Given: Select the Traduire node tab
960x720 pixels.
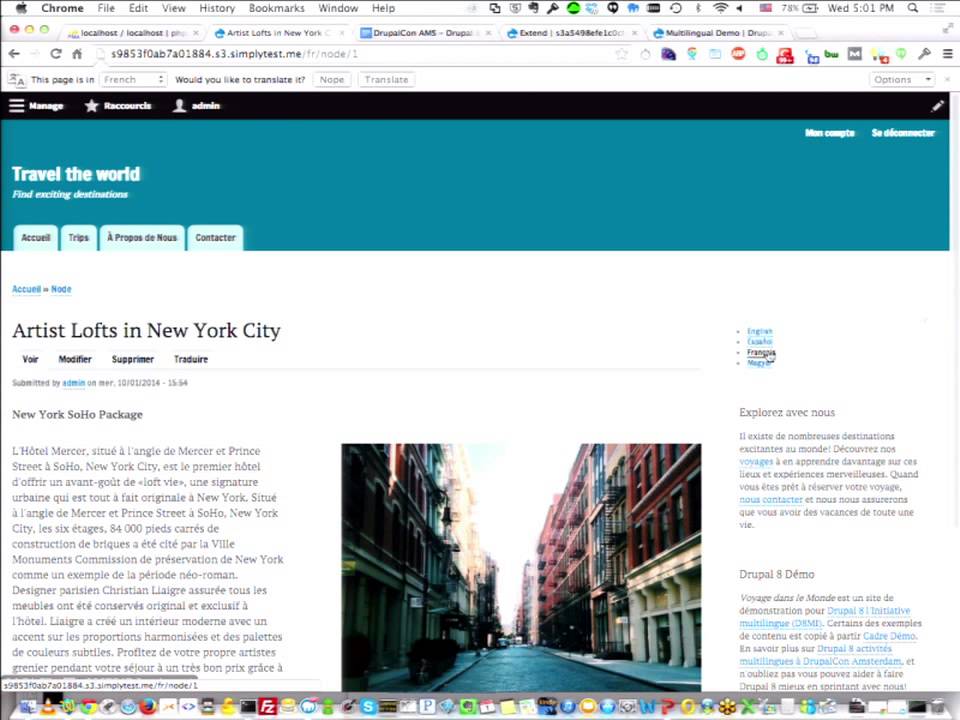Looking at the screenshot, I should point(190,359).
